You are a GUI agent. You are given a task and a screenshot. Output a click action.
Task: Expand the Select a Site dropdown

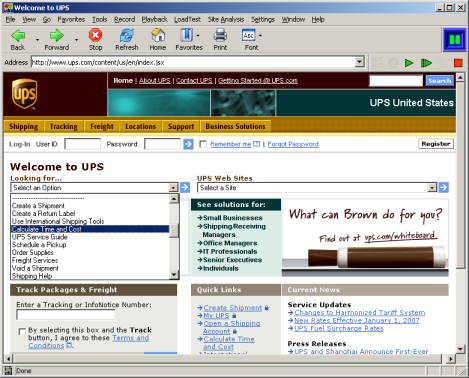(x=432, y=188)
